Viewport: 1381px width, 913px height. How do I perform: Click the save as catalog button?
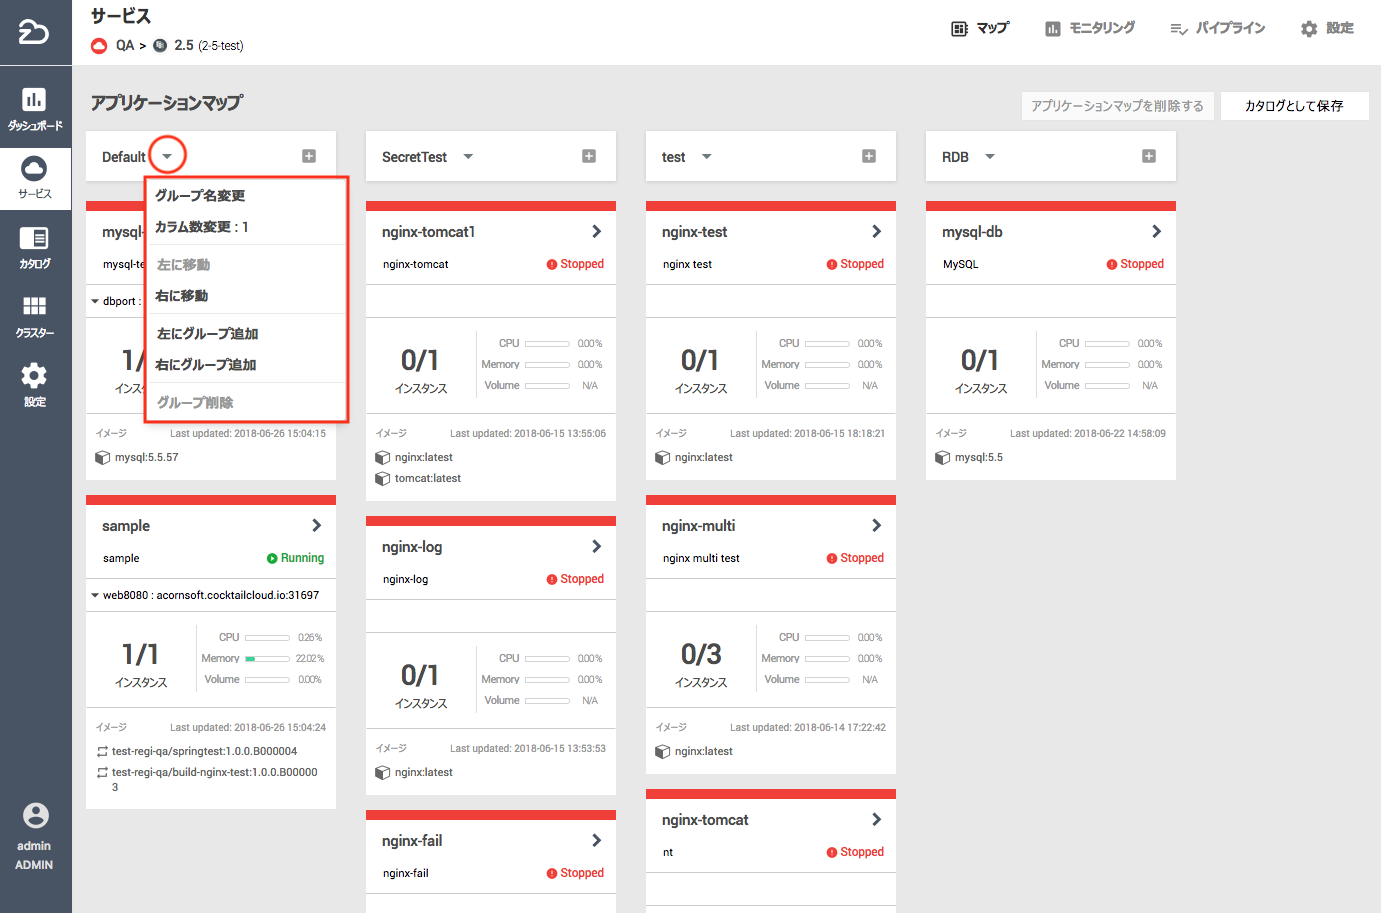click(x=1294, y=106)
